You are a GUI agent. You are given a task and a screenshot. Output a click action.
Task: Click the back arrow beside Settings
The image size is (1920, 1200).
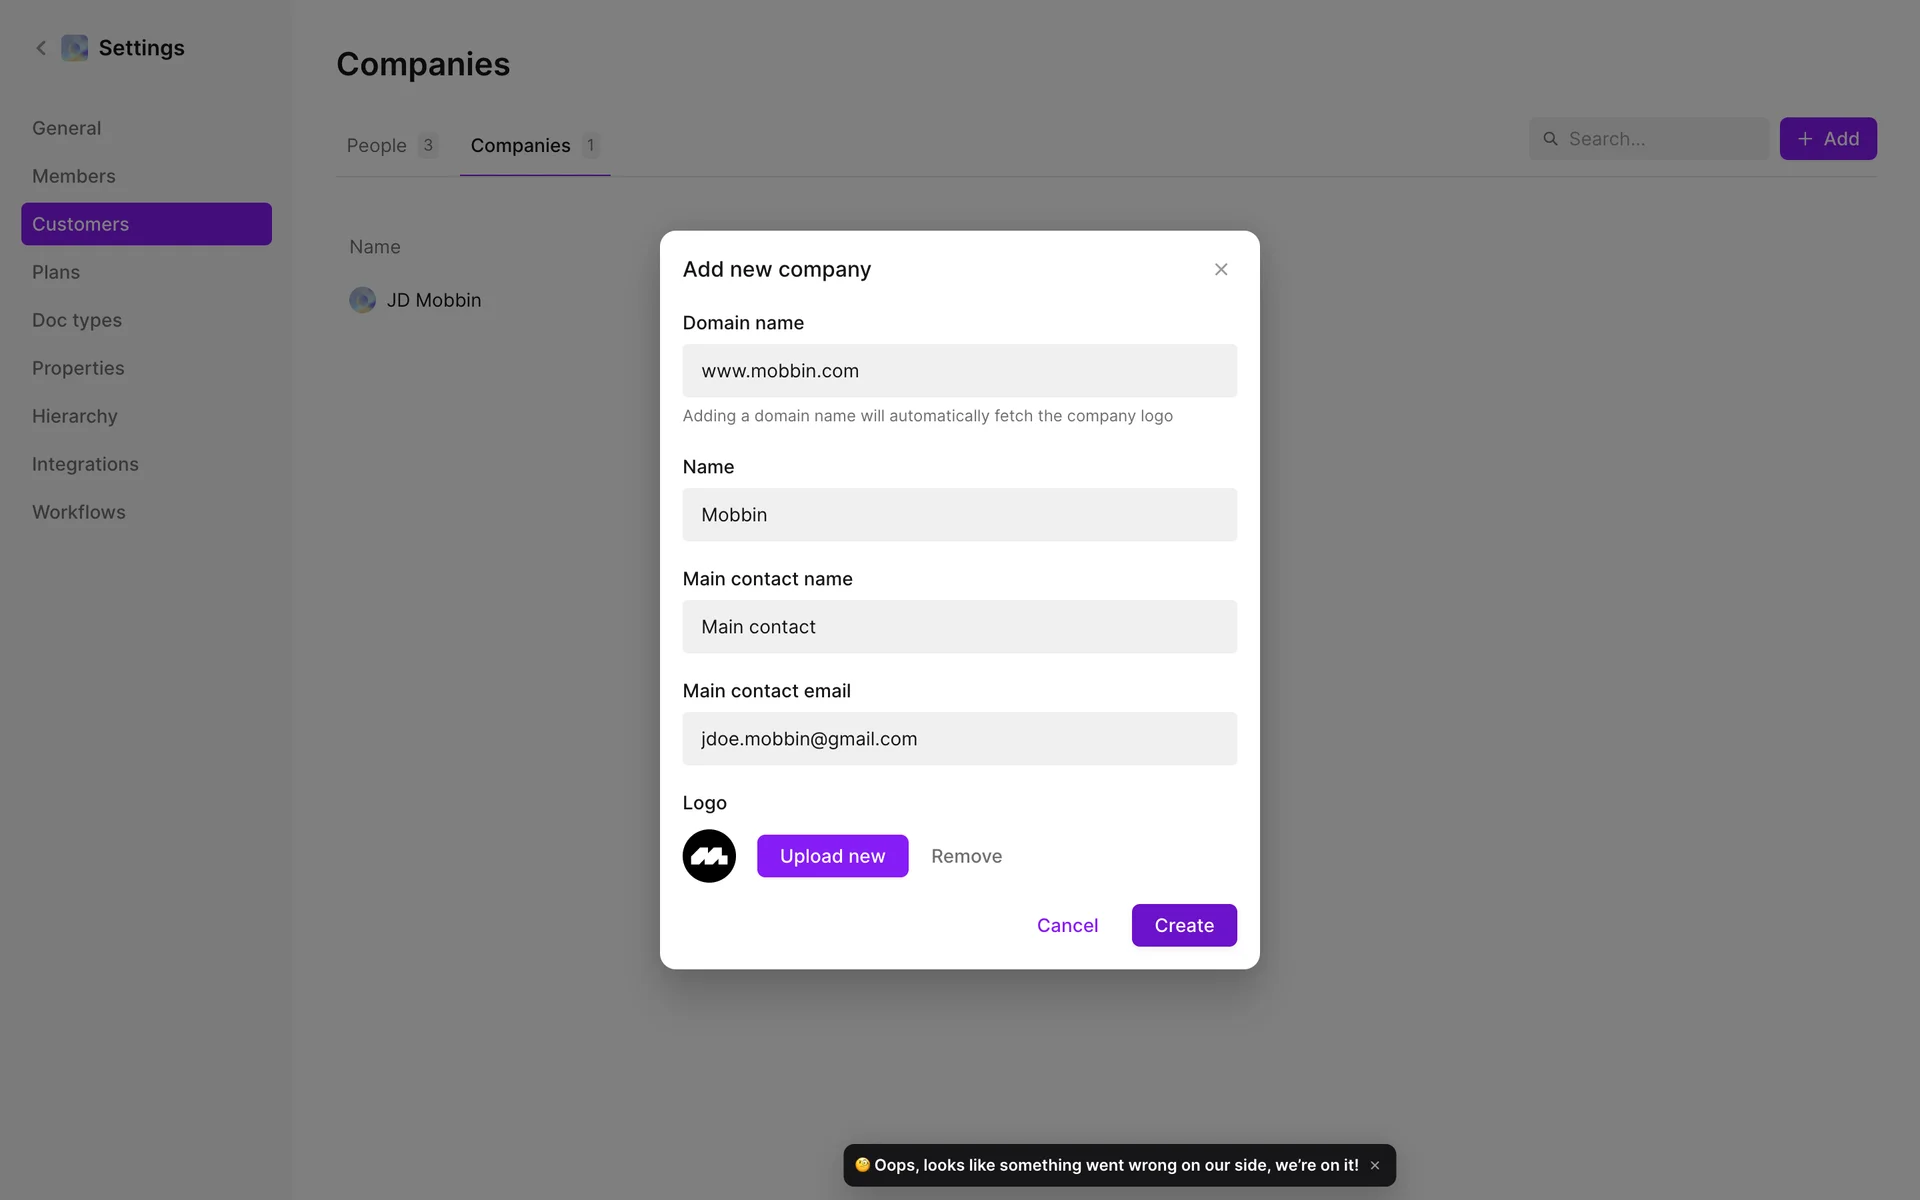pyautogui.click(x=41, y=48)
